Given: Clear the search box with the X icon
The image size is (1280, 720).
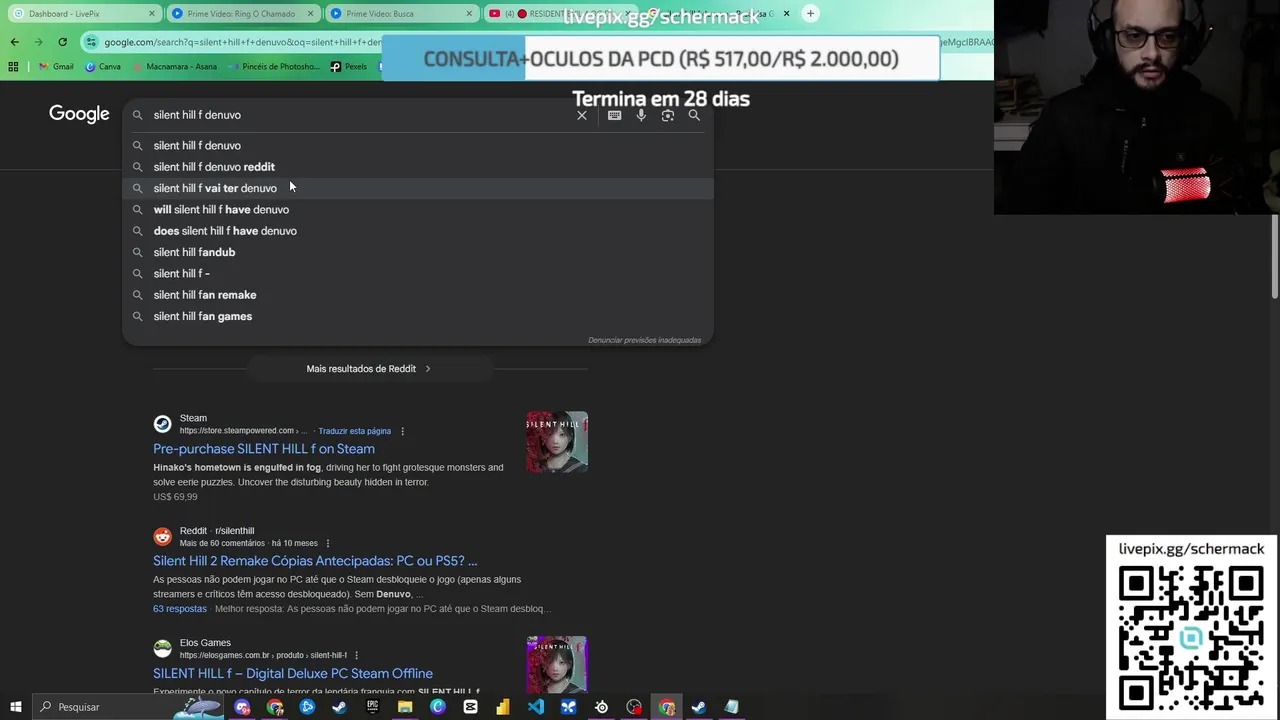Looking at the screenshot, I should 582,115.
